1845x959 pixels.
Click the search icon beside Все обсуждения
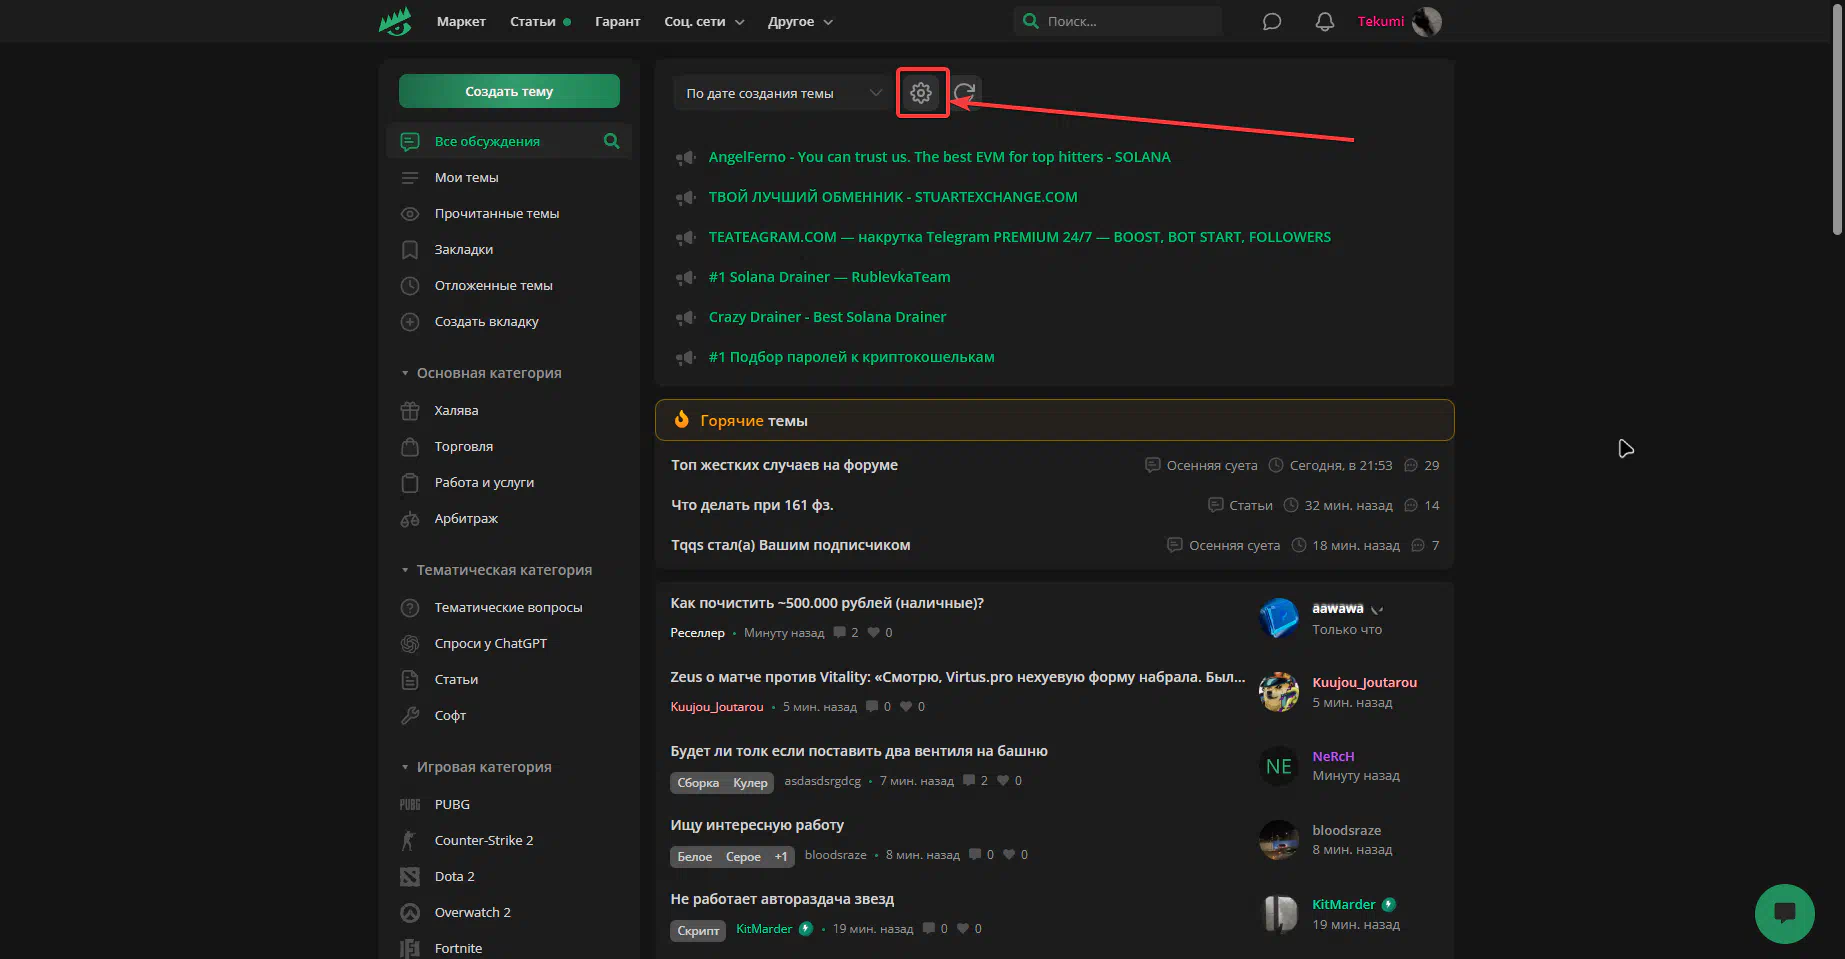(x=611, y=141)
